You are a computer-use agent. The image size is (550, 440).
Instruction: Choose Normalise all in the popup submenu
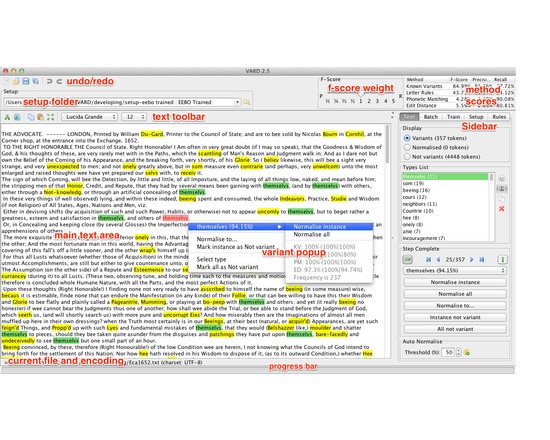point(329,234)
